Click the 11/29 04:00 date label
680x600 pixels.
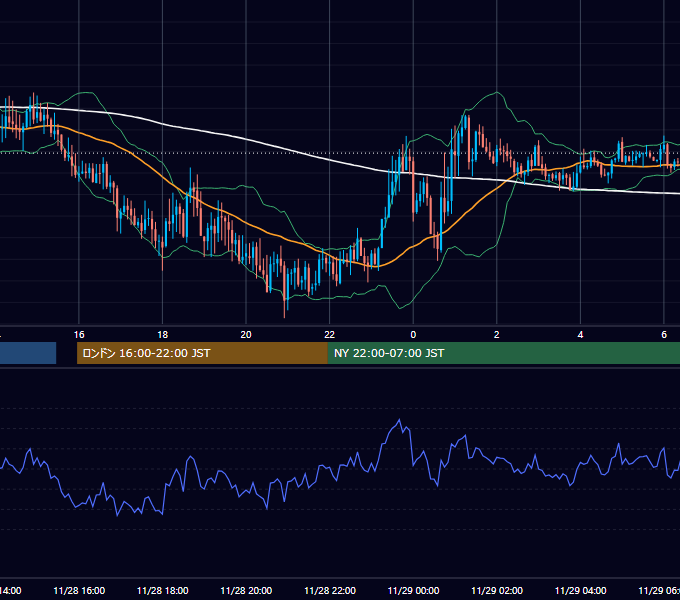[x=581, y=590]
